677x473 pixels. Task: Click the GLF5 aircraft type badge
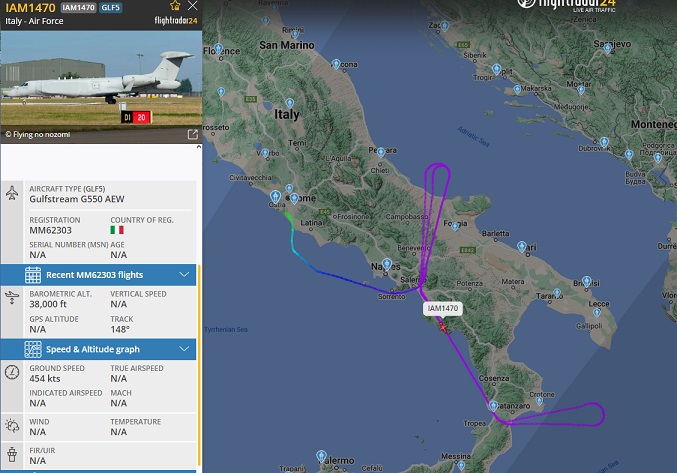(x=111, y=8)
